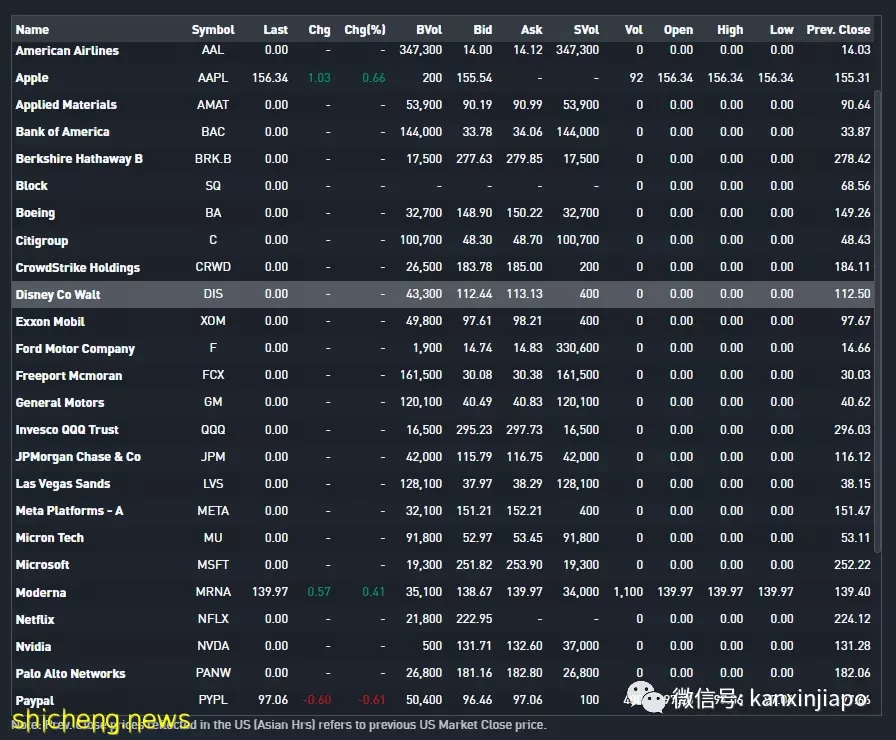Select the Block stock name
Screen dimensions: 896x740
pos(31,186)
